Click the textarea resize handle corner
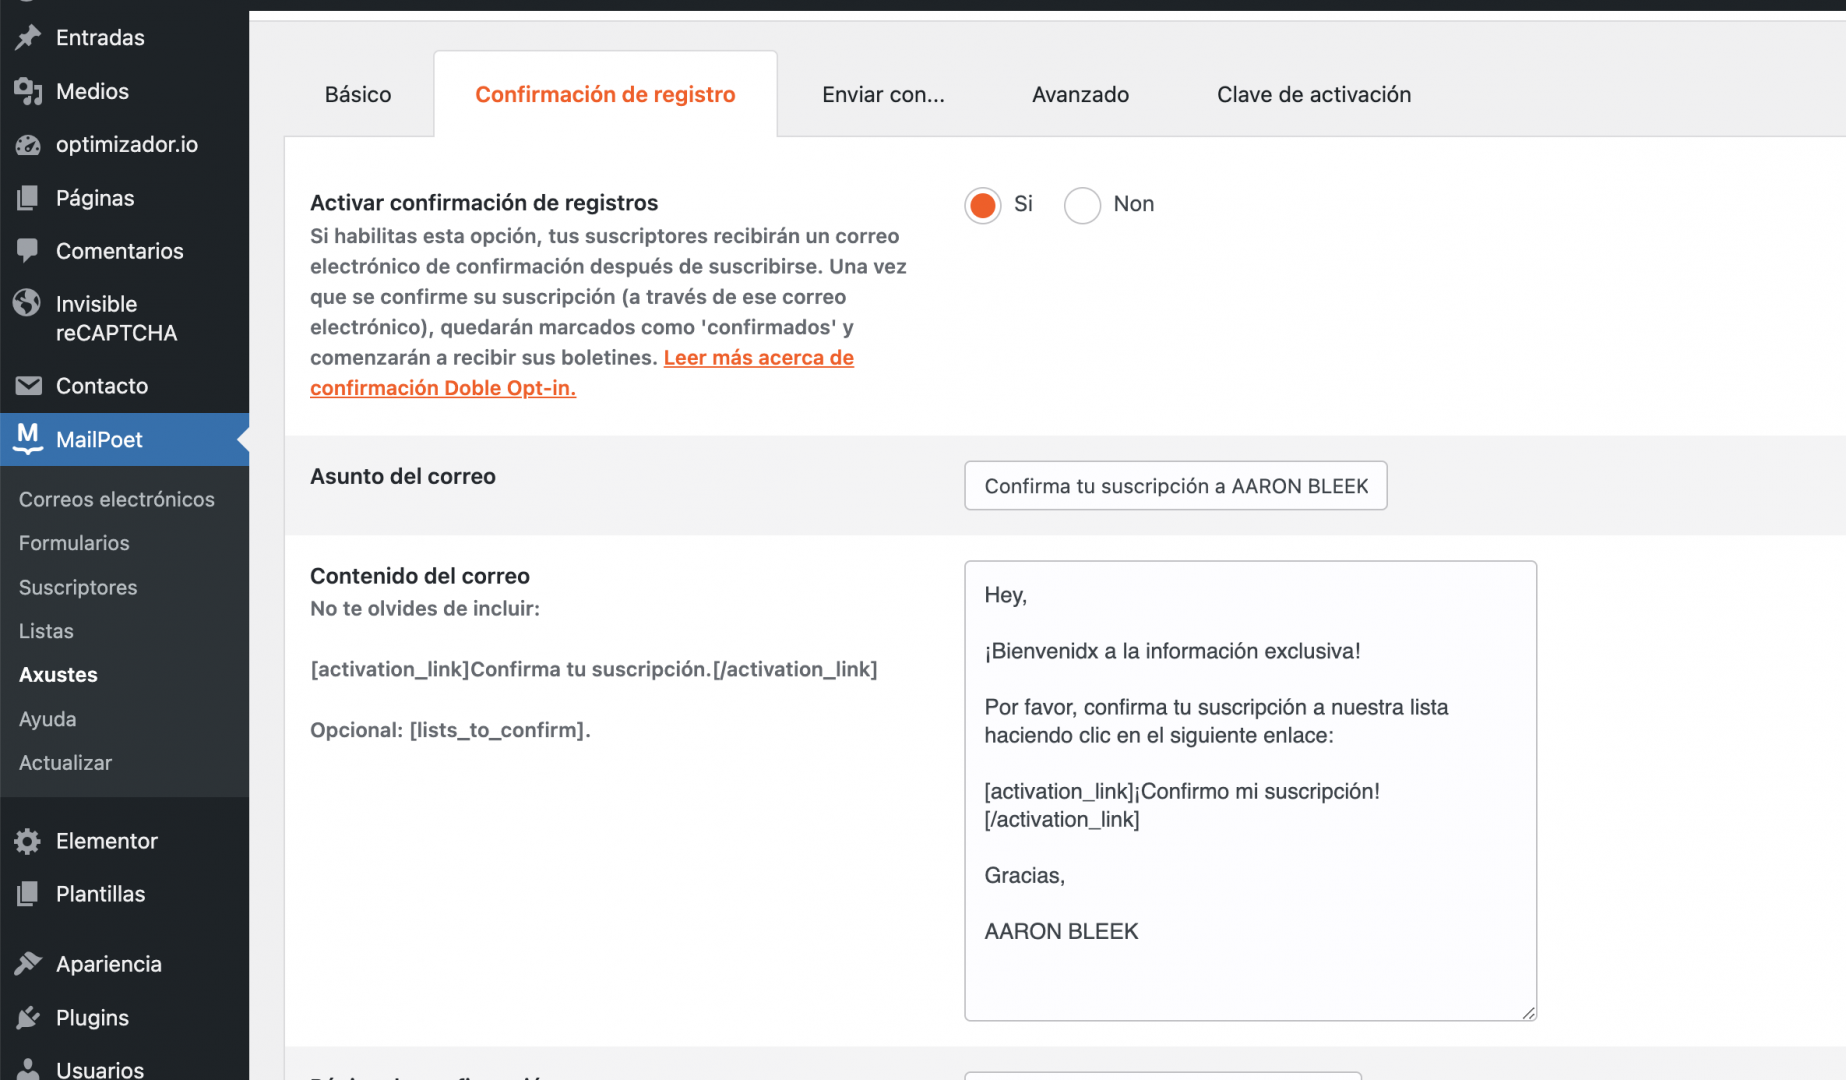This screenshot has height=1080, width=1846. tap(1529, 1013)
